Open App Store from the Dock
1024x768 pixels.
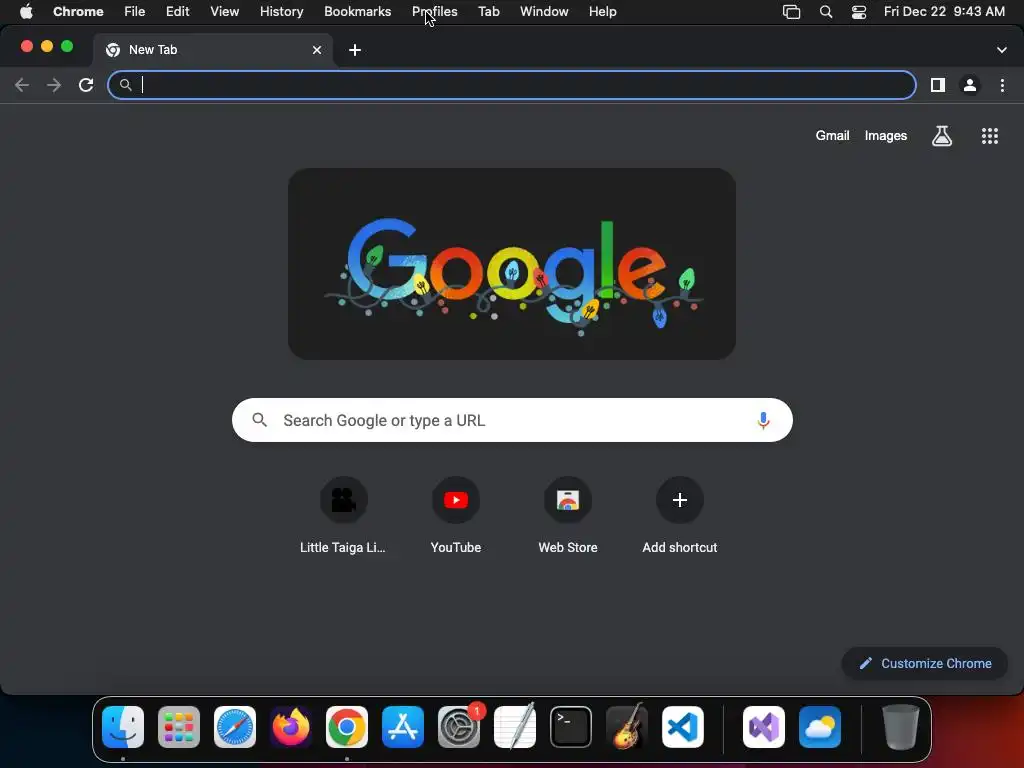pyautogui.click(x=403, y=727)
